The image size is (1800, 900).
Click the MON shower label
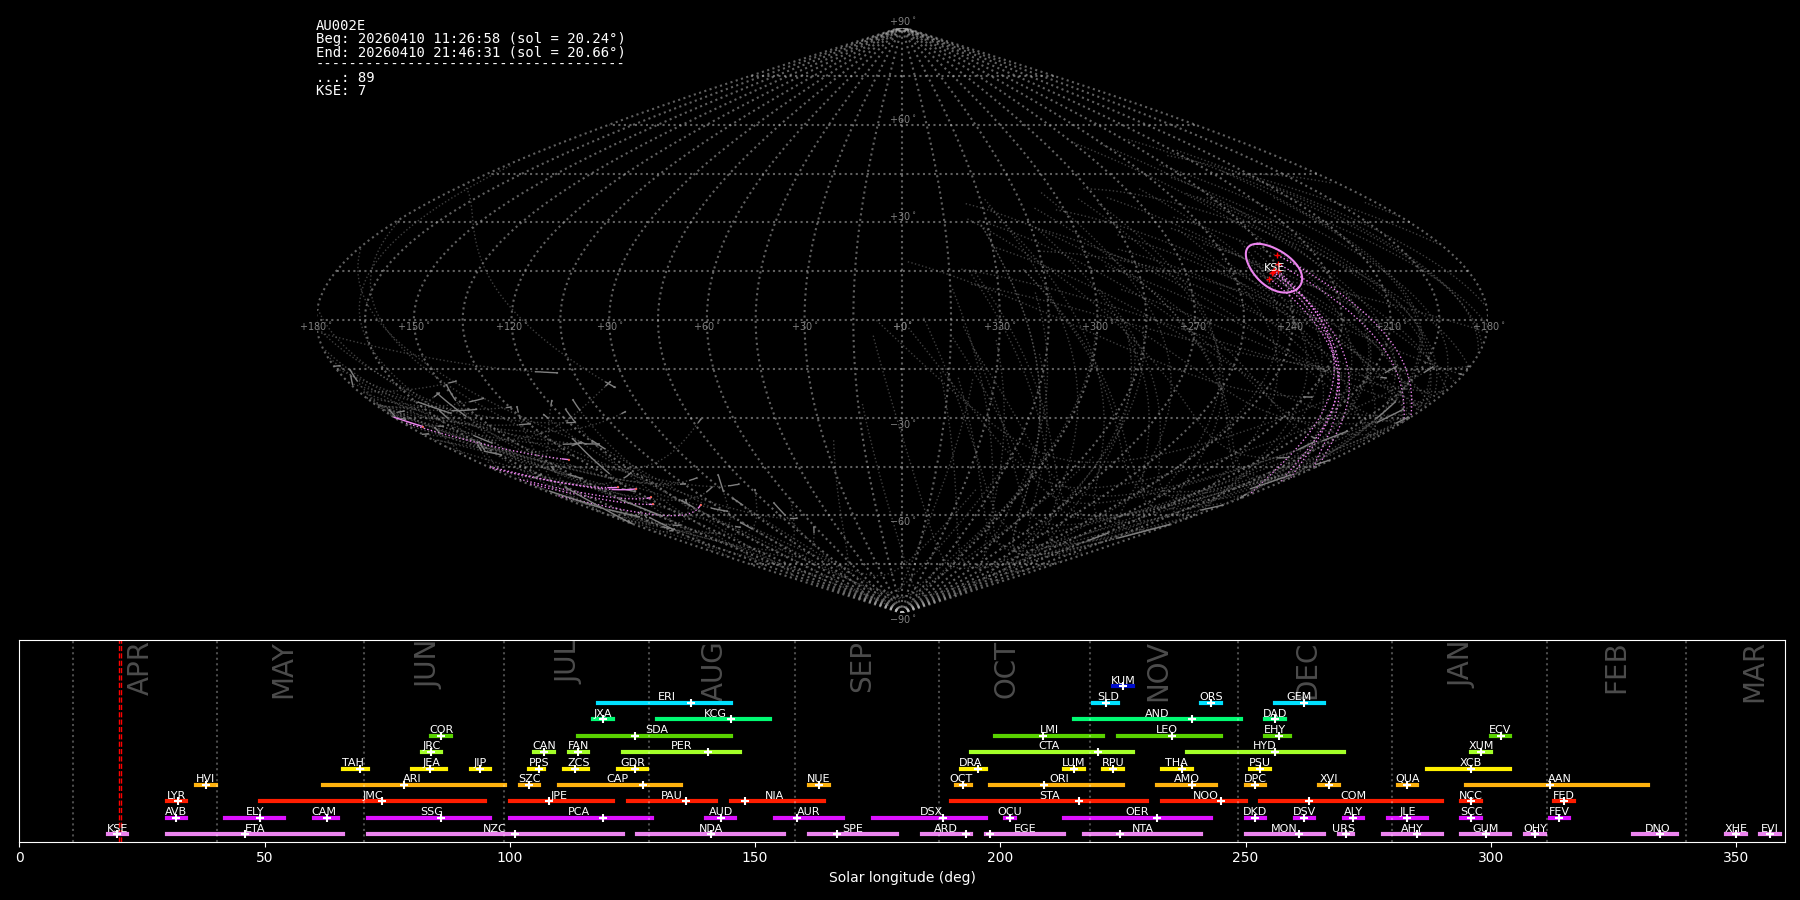coord(1284,829)
